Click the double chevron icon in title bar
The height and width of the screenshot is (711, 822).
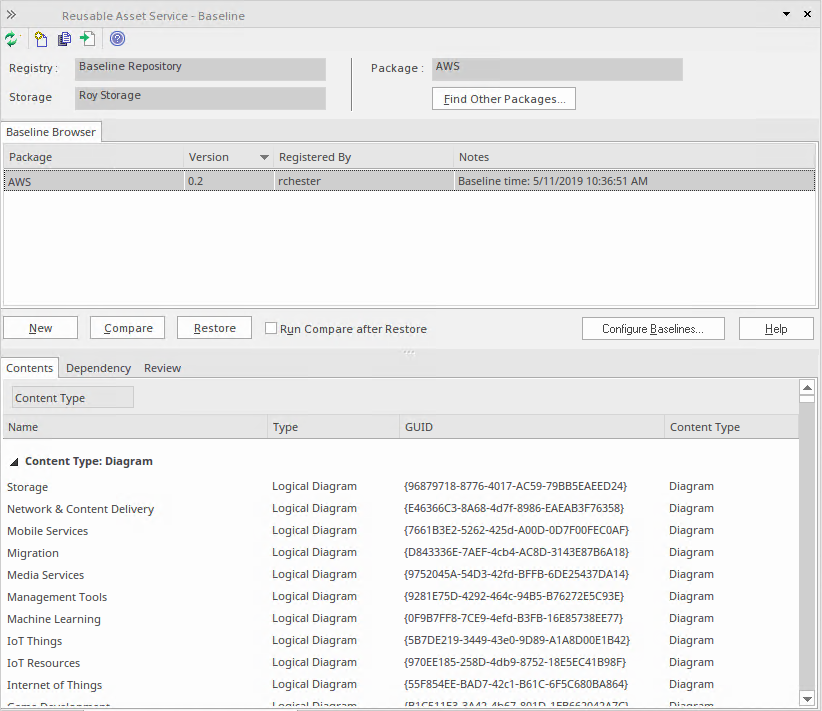point(11,15)
